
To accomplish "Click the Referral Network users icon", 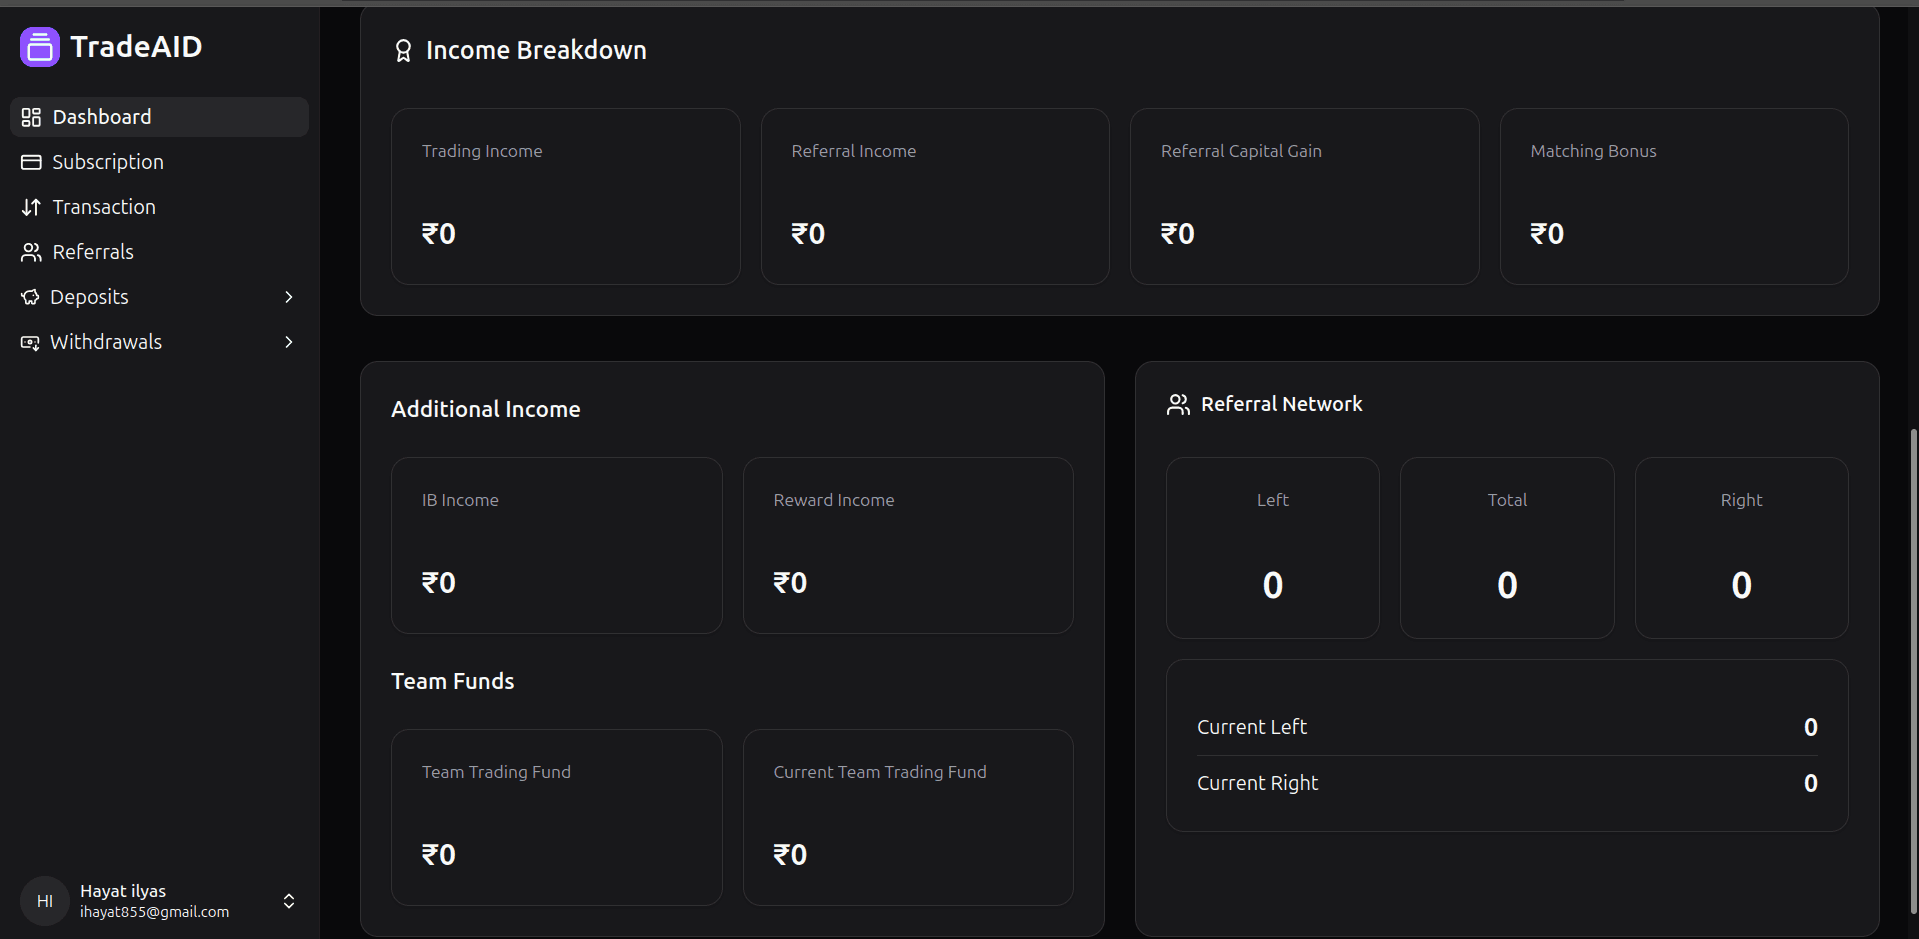I will click(1178, 404).
